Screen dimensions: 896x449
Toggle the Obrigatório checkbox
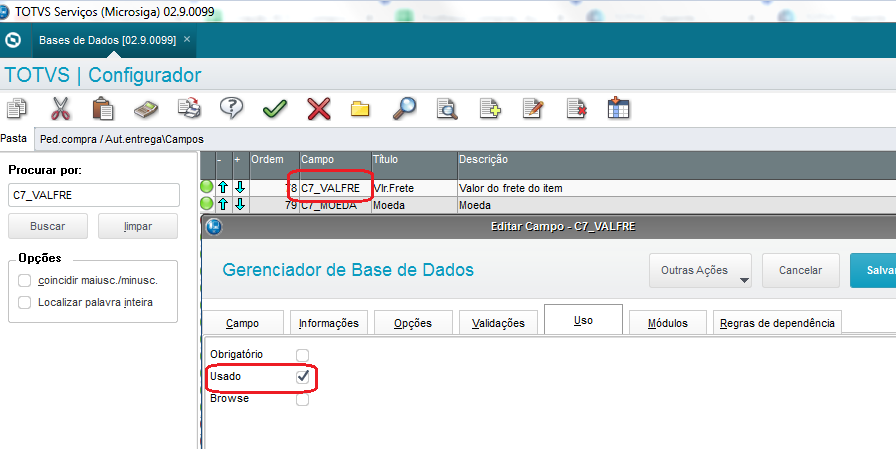click(302, 355)
